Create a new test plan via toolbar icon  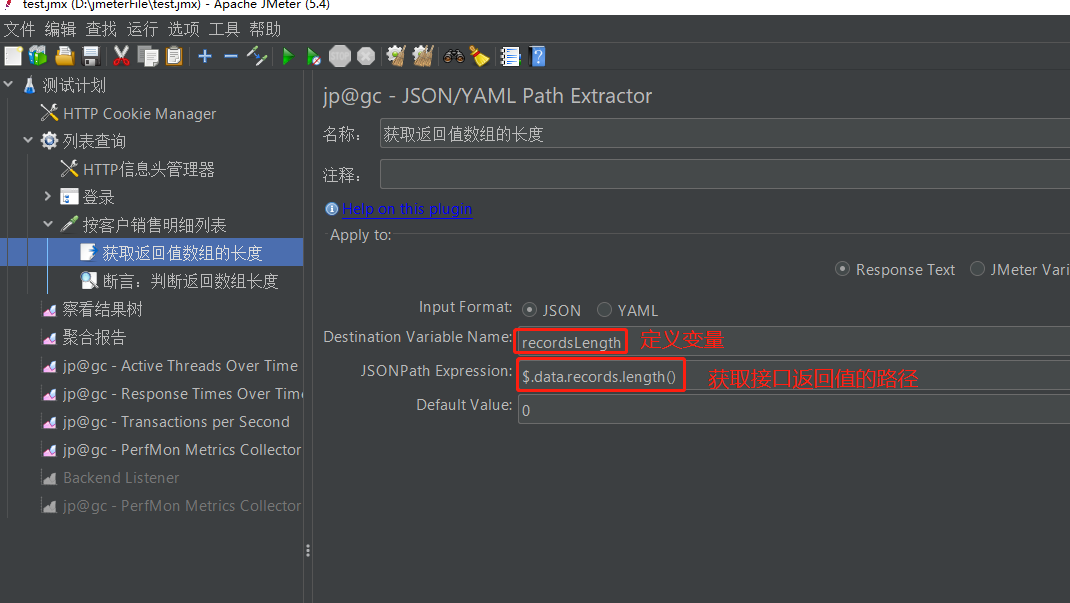[13, 56]
